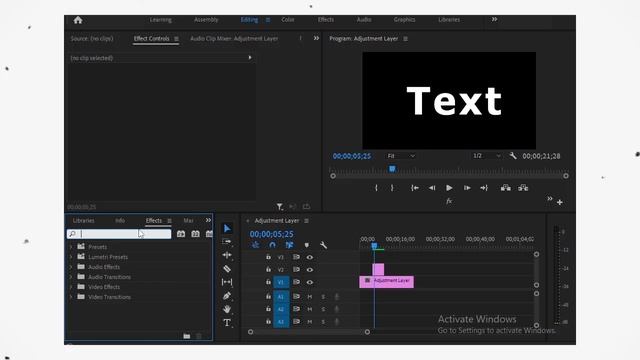Expand the Video Transitions folder

[x=71, y=297]
